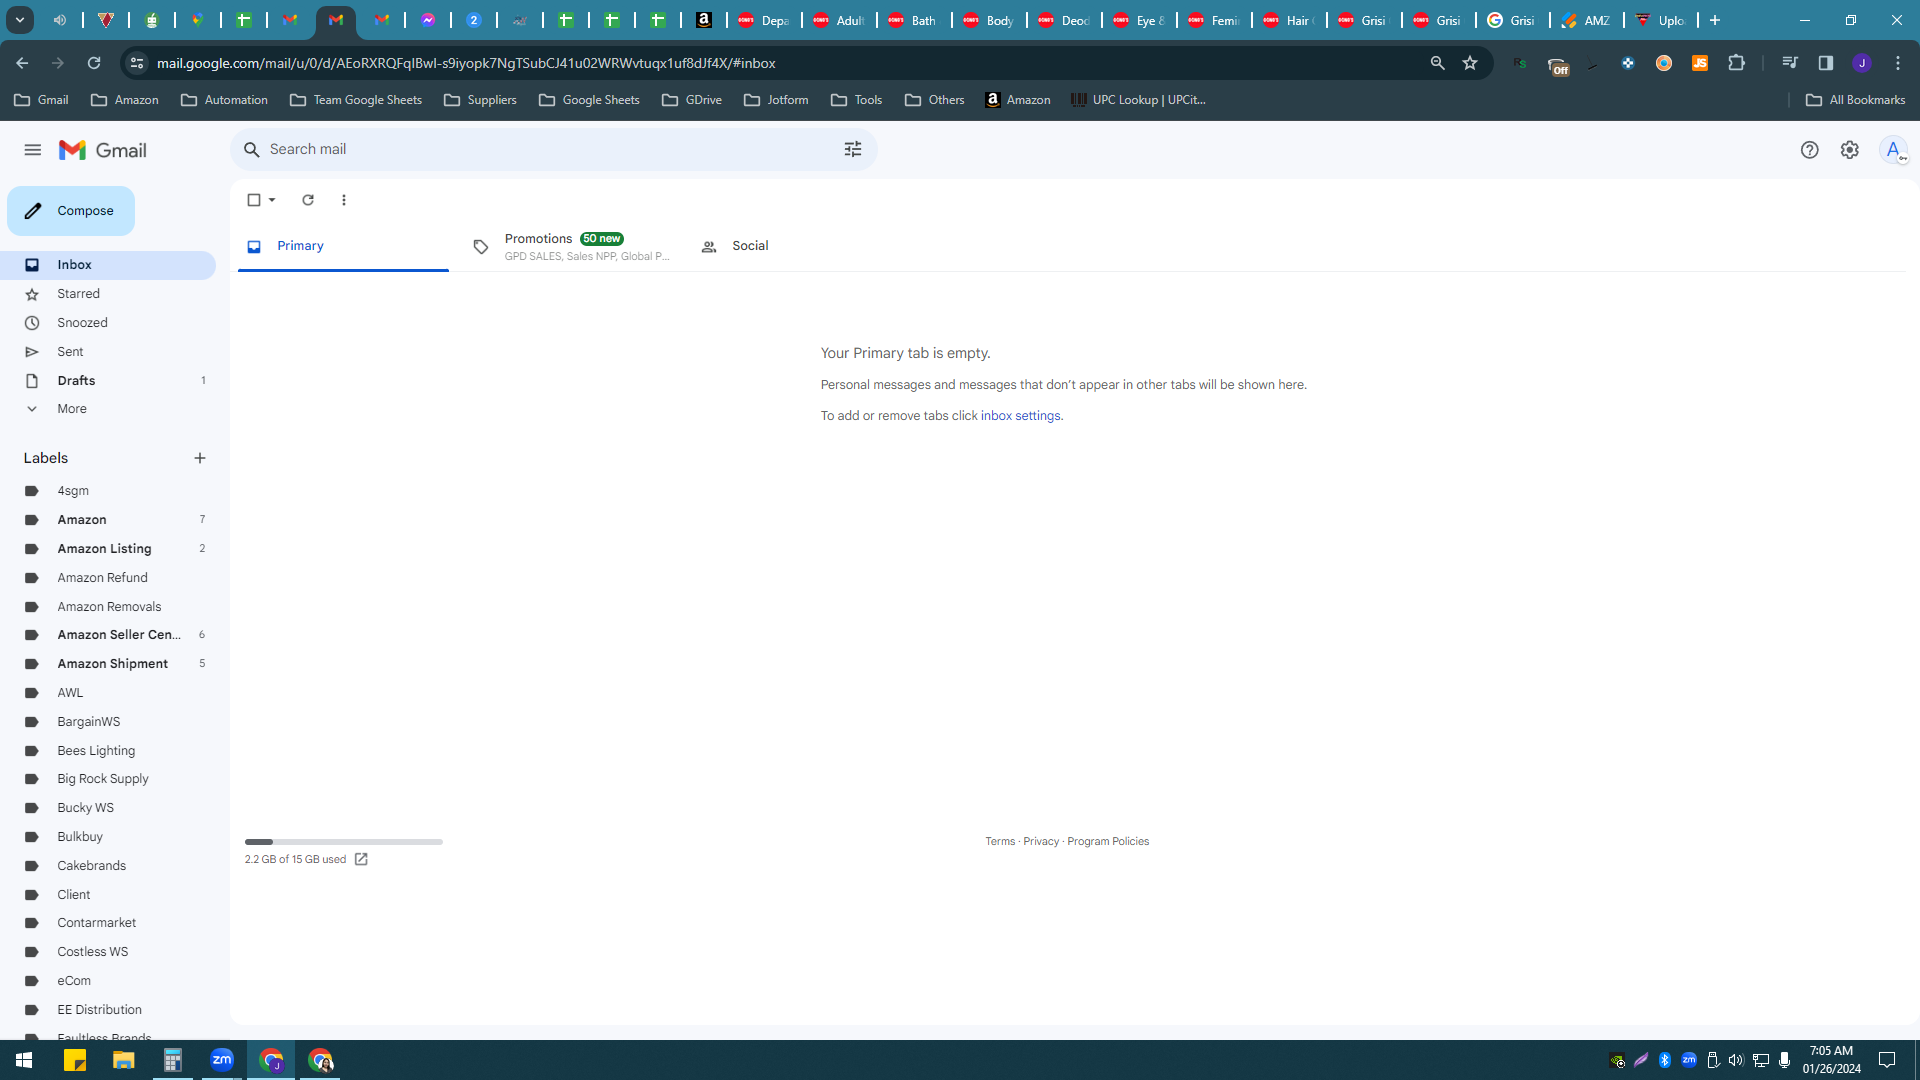
Task: Expand the More sidebar section
Action: (108, 409)
